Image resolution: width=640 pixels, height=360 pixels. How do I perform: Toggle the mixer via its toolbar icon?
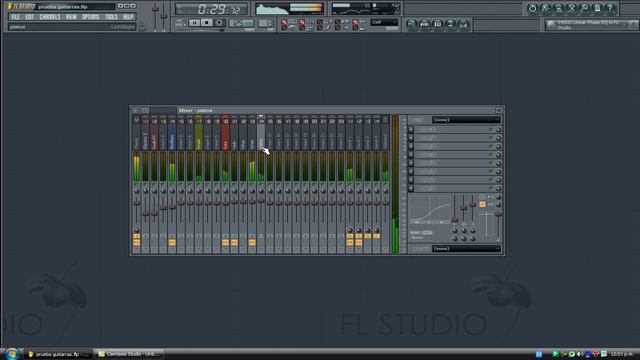[464, 24]
